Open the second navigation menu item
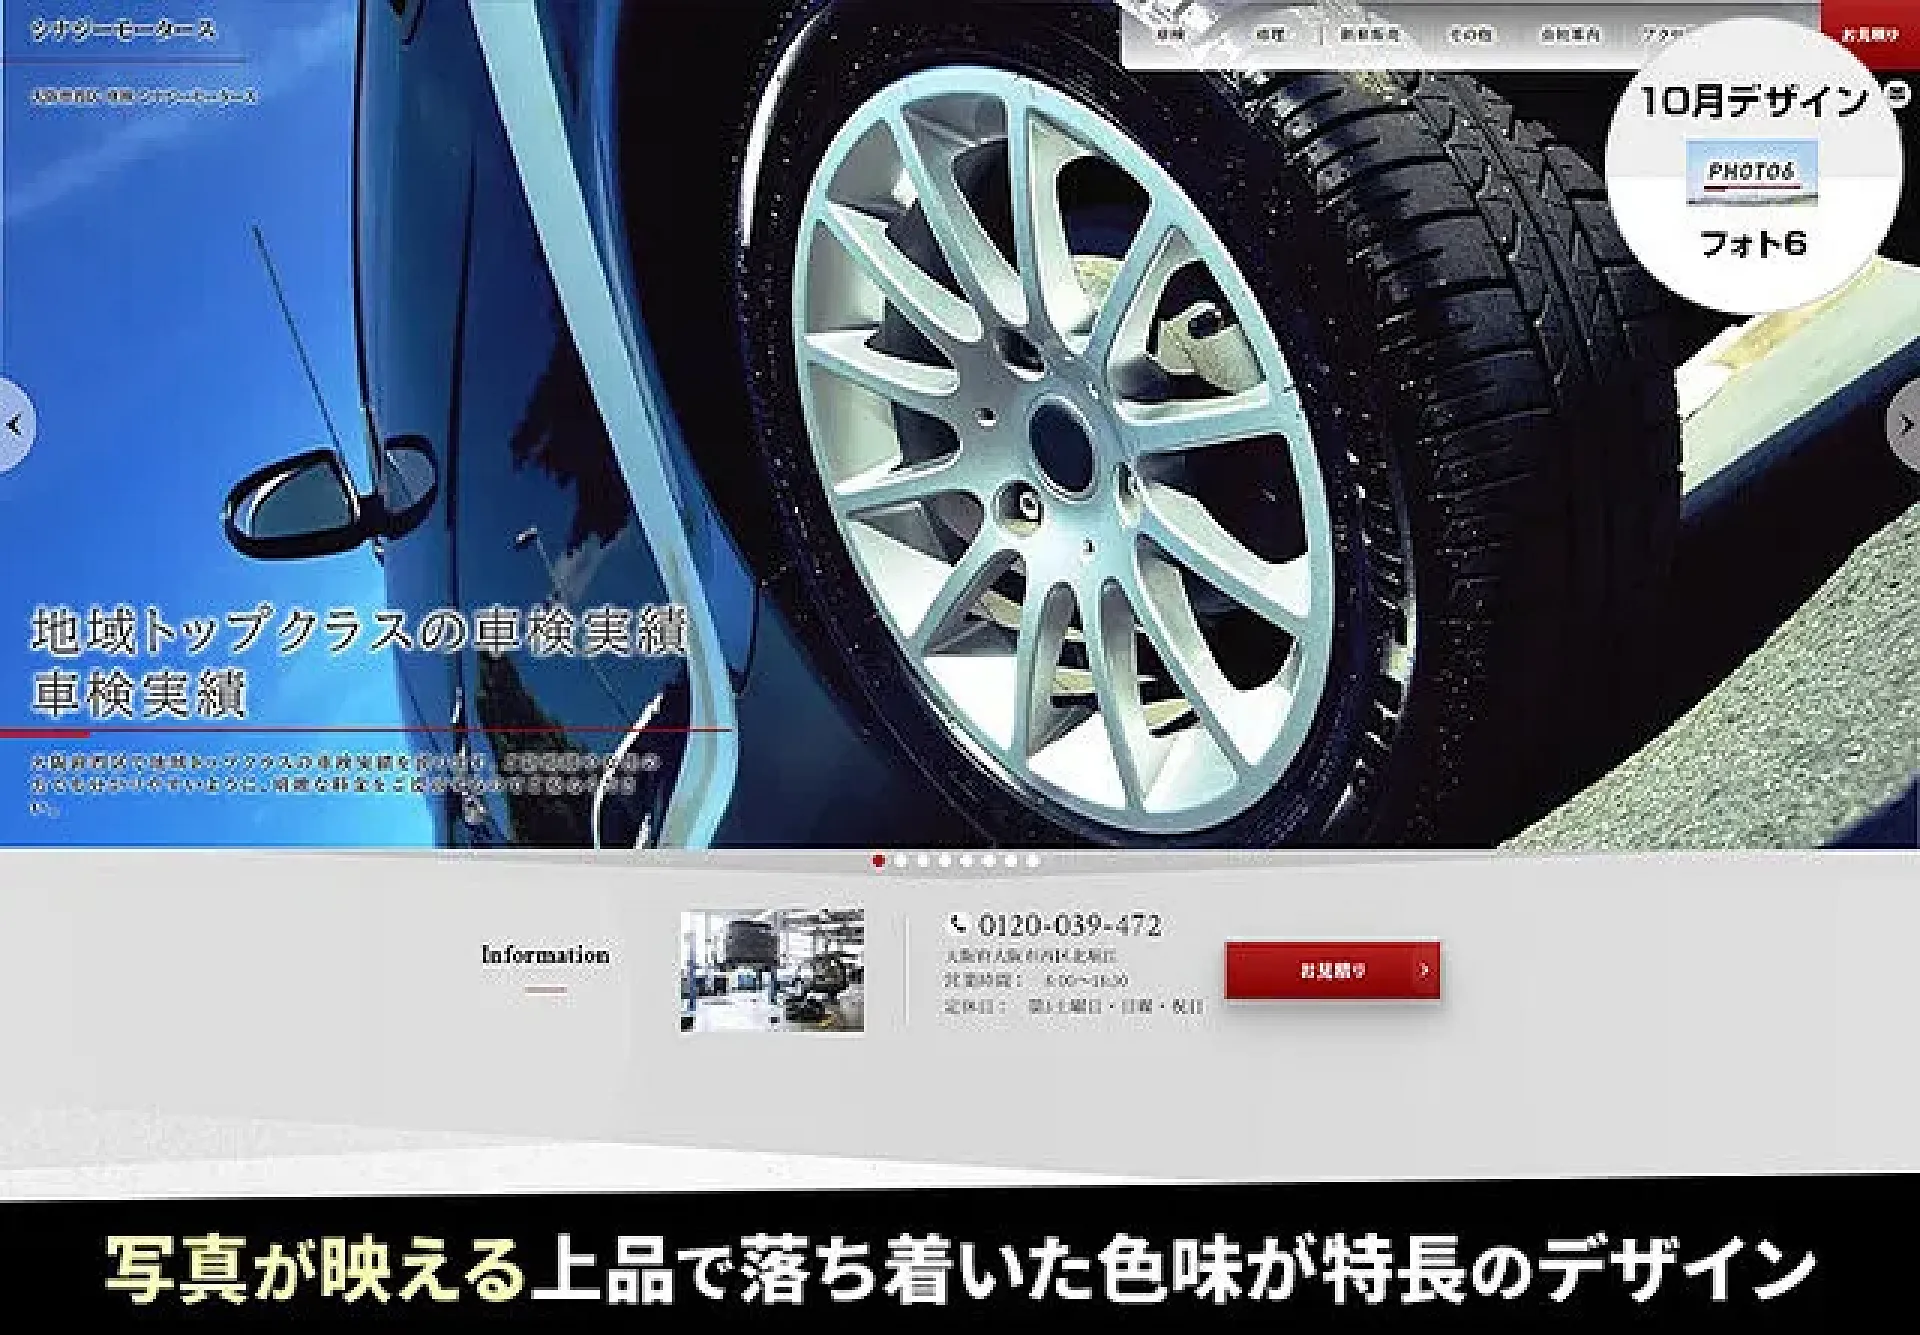This screenshot has width=1920, height=1335. pyautogui.click(x=1269, y=35)
